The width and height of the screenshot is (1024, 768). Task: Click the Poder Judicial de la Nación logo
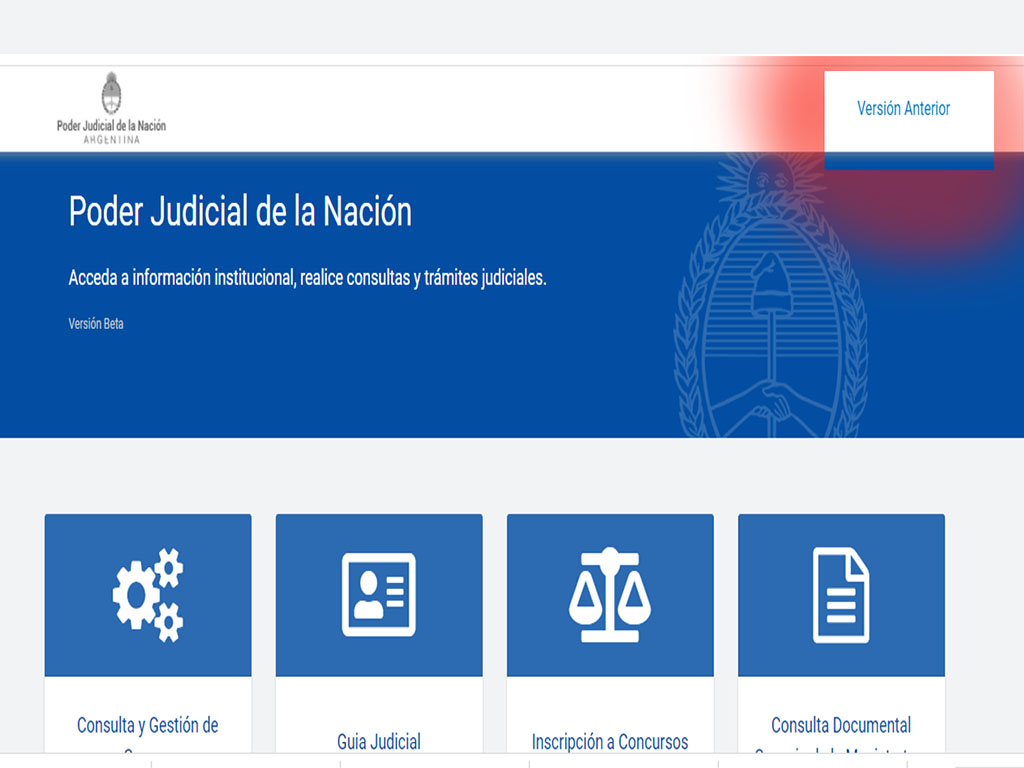[111, 108]
